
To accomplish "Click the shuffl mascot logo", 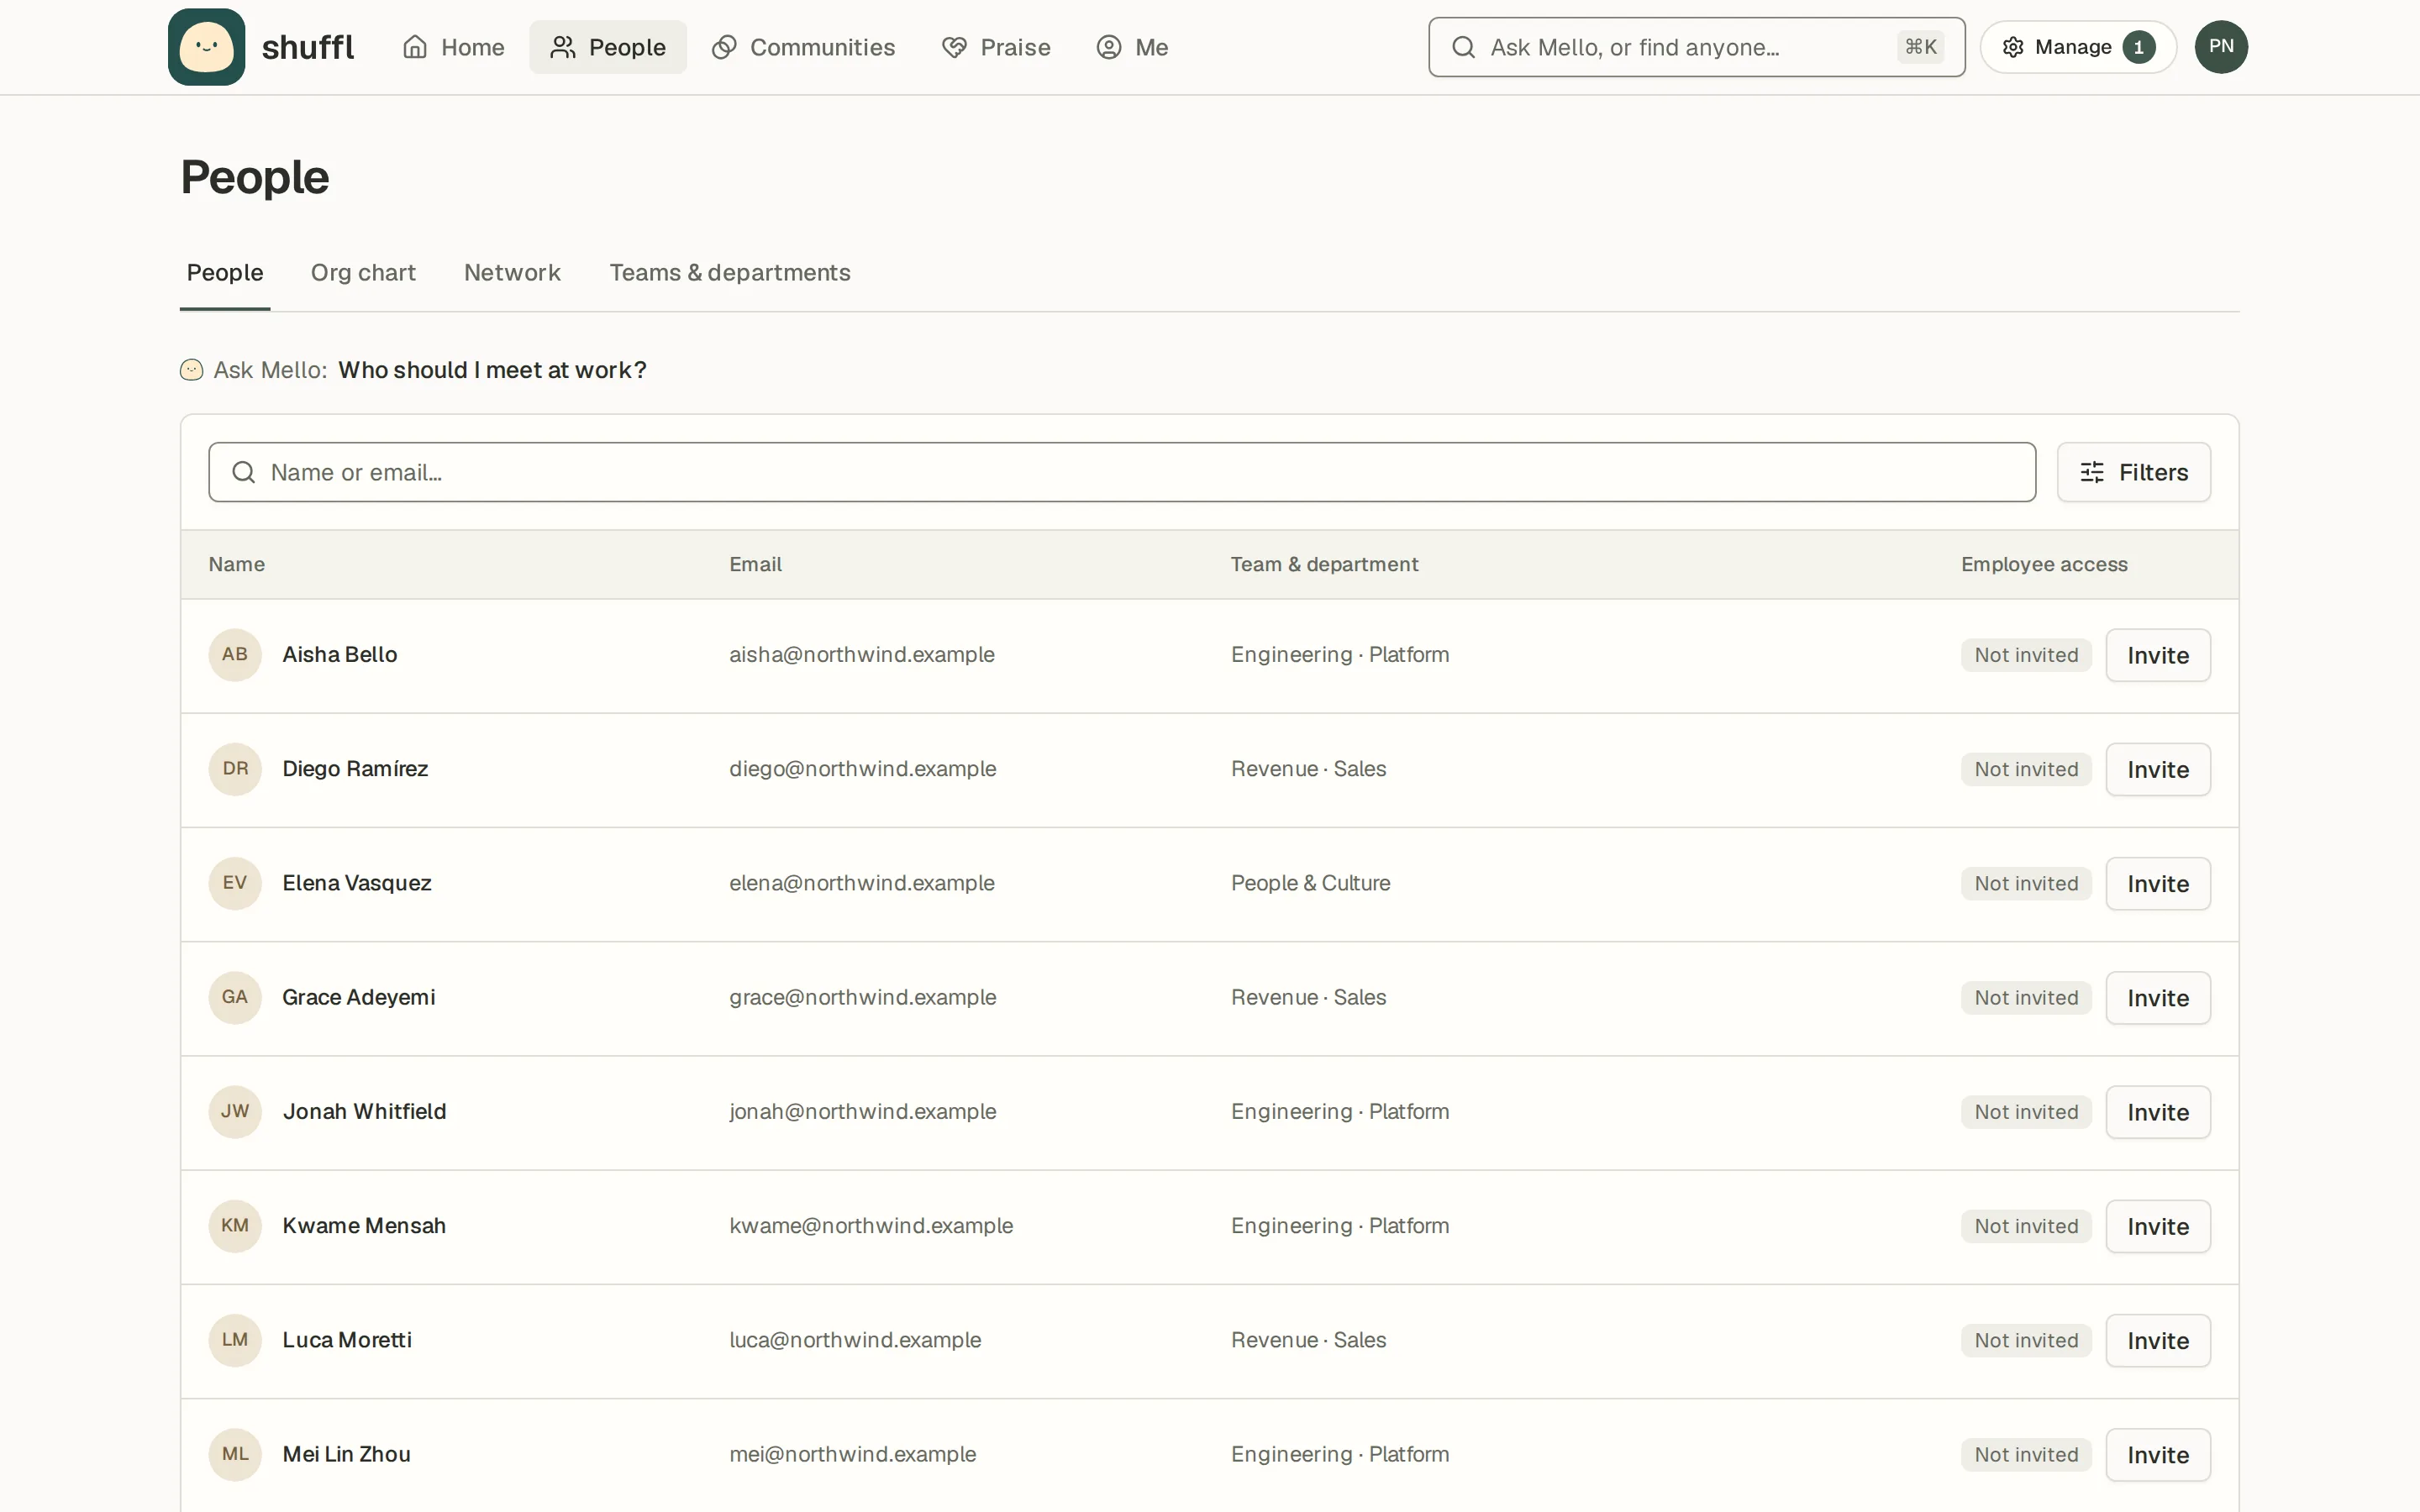I will point(206,47).
